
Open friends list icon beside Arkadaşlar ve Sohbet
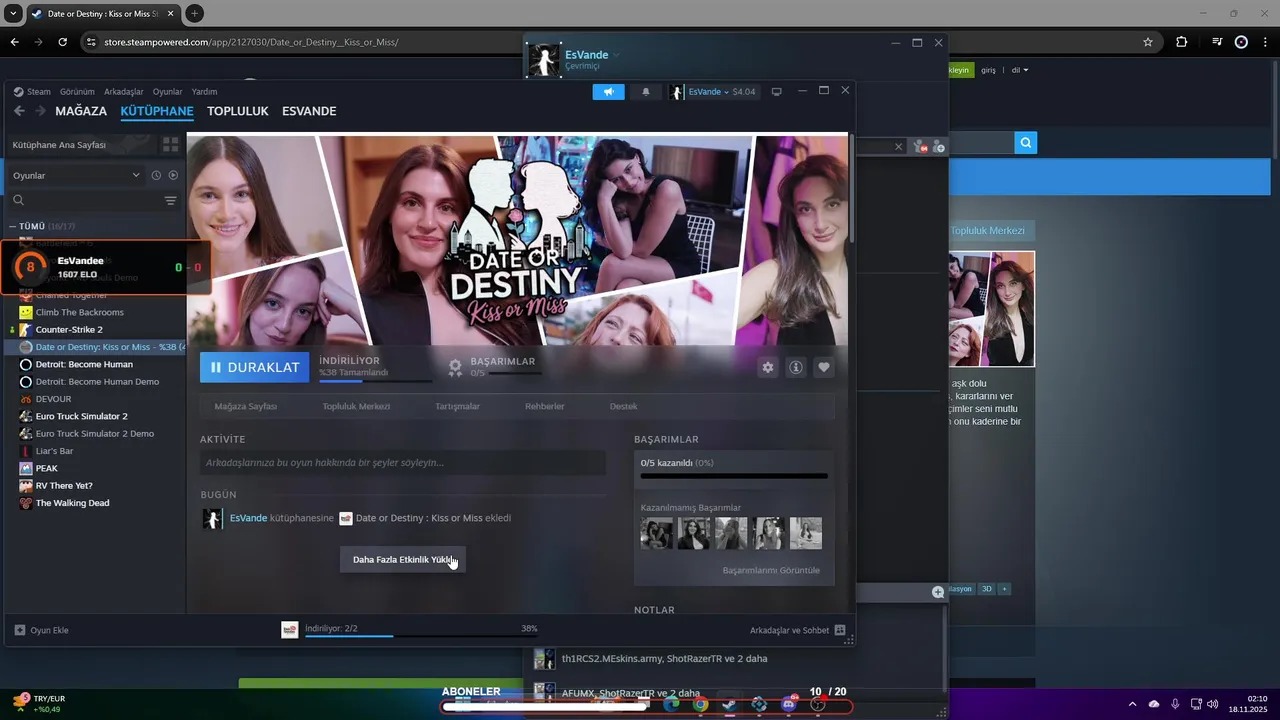(840, 630)
